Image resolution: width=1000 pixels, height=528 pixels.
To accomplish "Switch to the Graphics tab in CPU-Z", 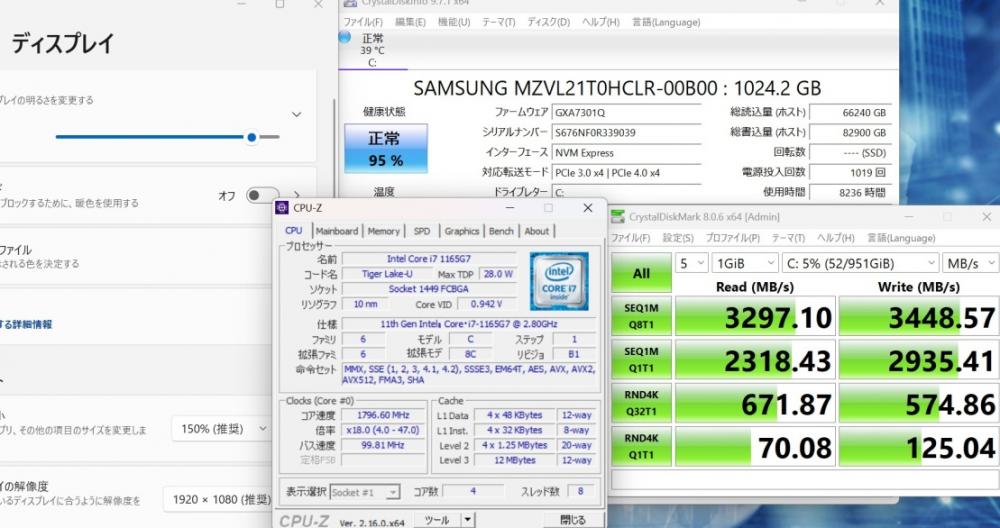I will click(461, 231).
